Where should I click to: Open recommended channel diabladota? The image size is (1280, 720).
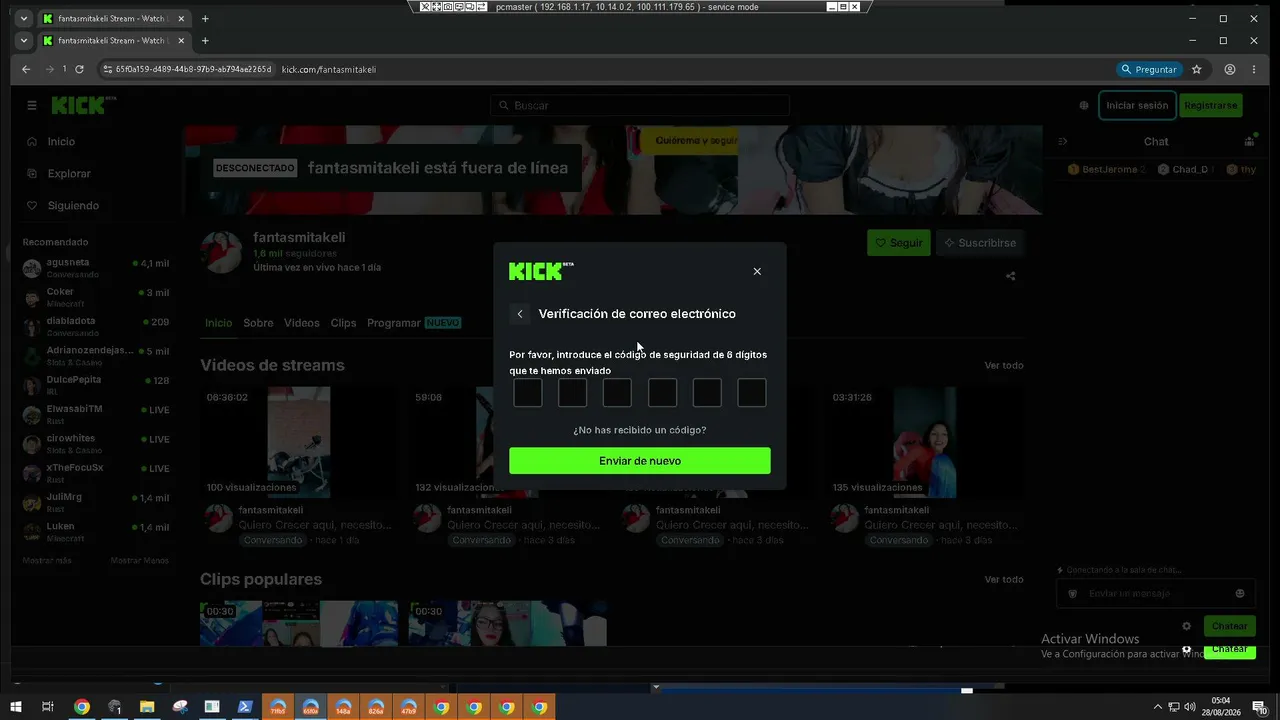pyautogui.click(x=96, y=327)
